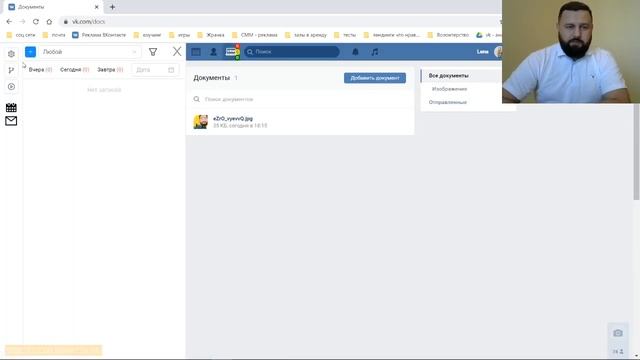This screenshot has width=640, height=360.
Task: Click the VK news feed icon in header
Action: 196,52
